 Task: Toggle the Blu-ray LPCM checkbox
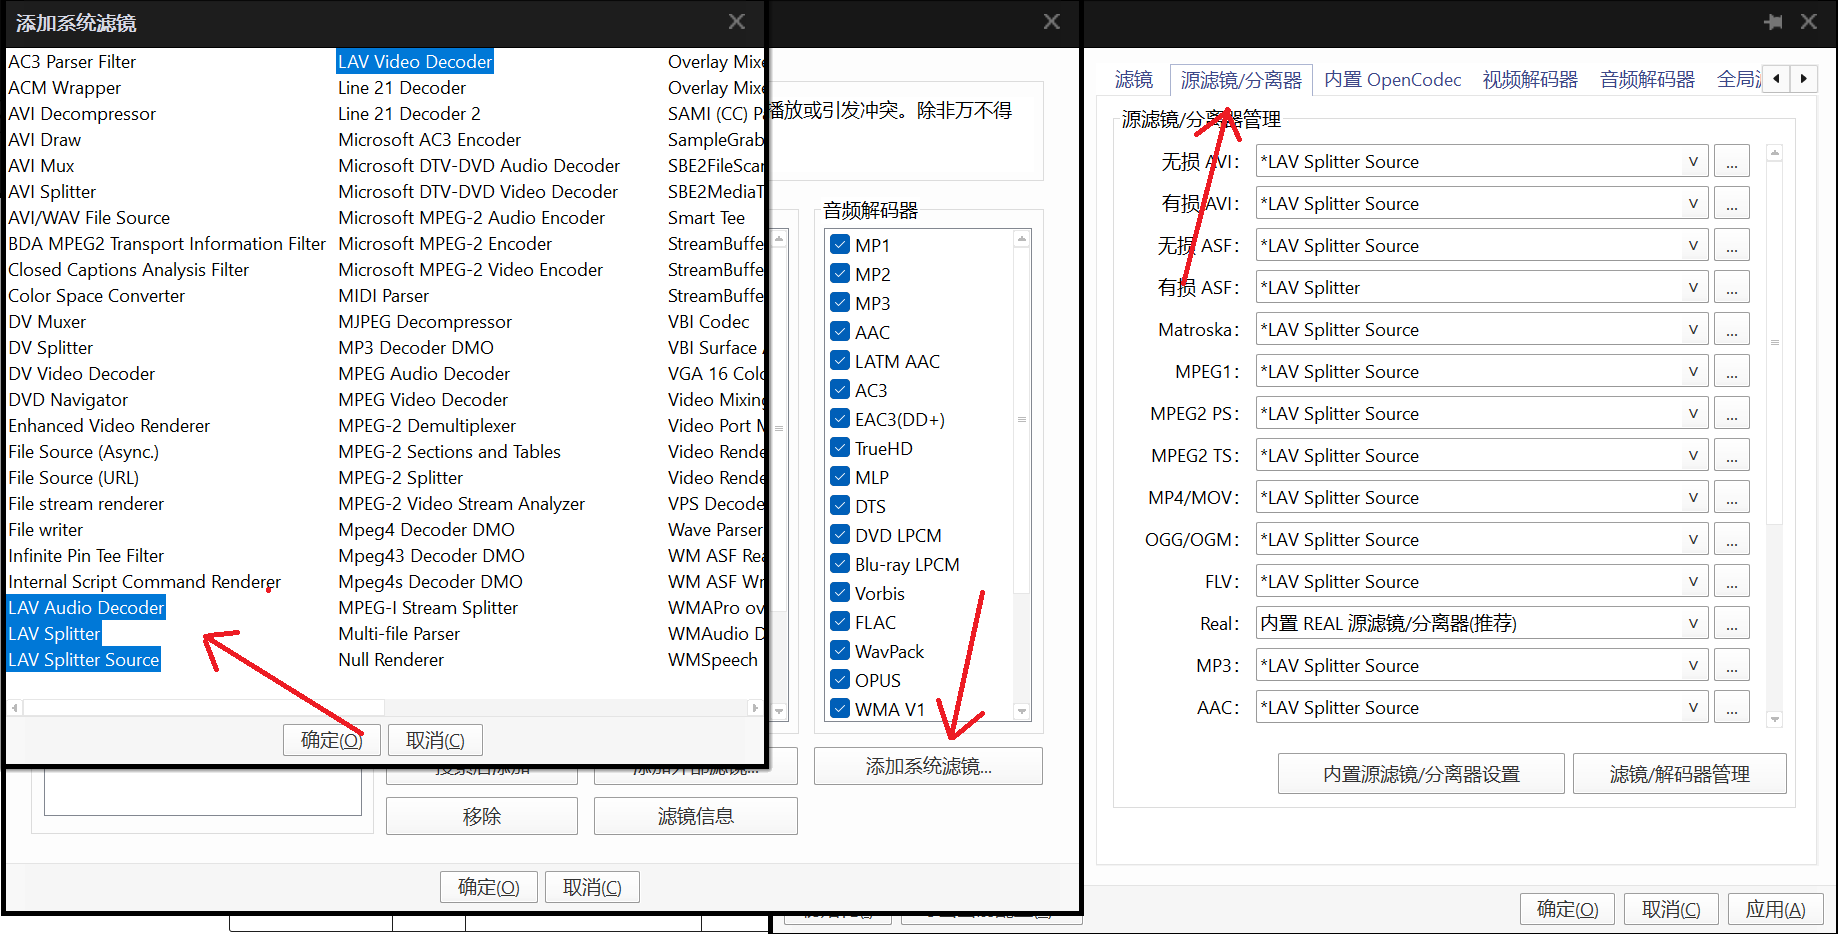click(840, 564)
